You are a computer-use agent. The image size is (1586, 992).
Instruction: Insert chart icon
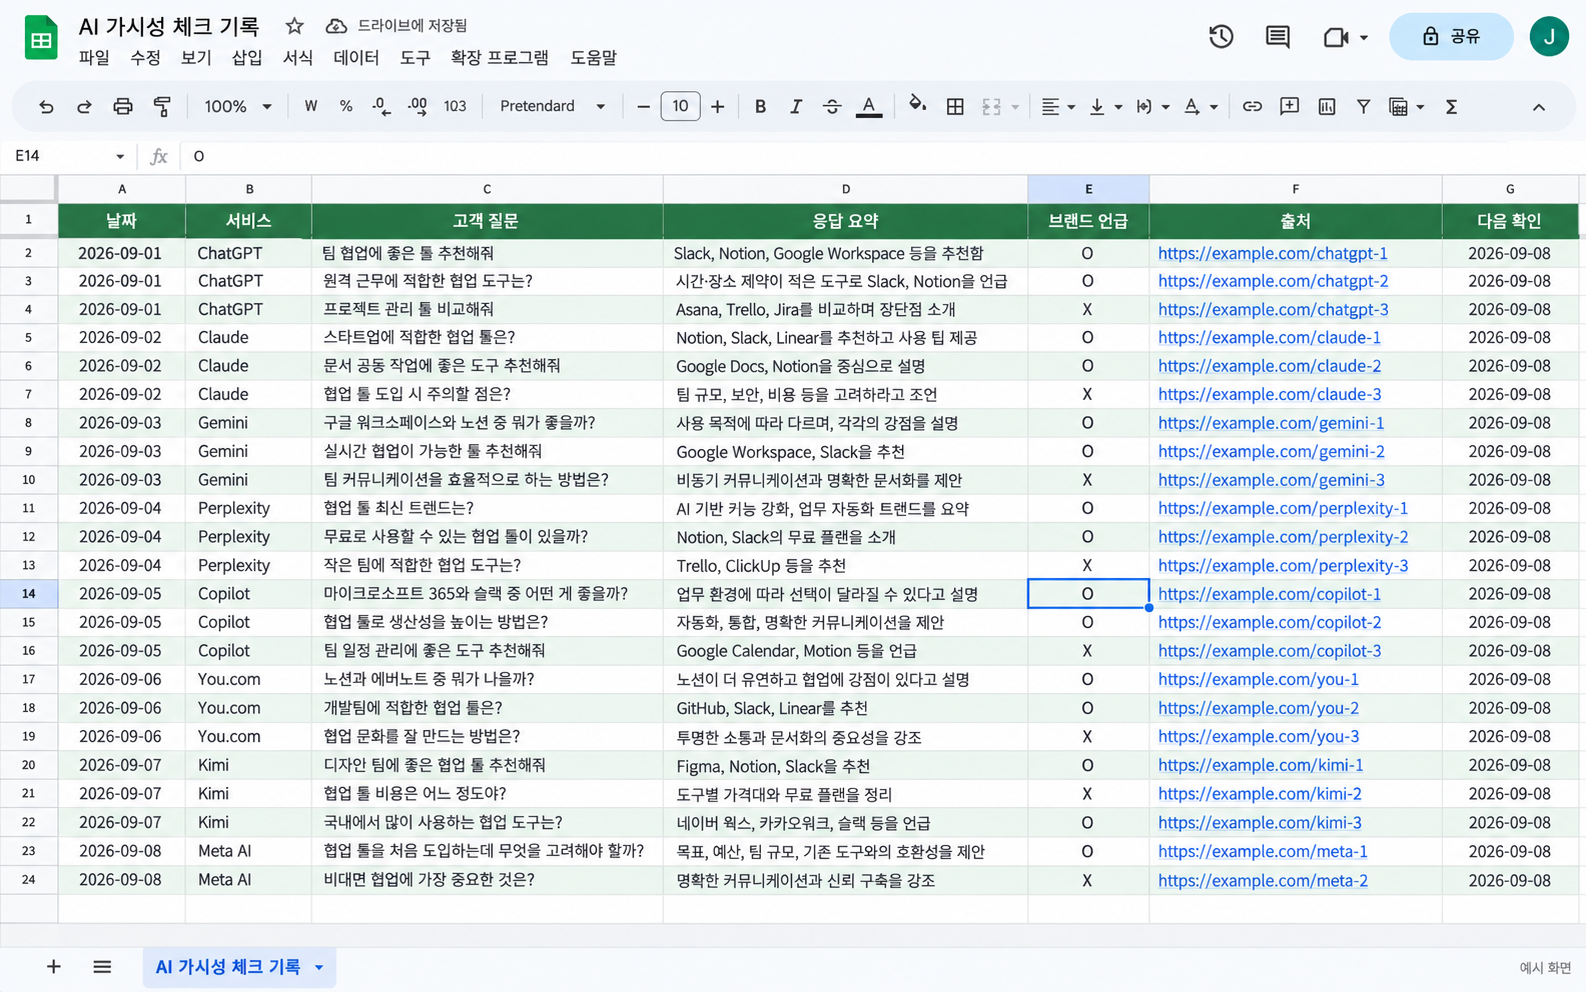1327,106
